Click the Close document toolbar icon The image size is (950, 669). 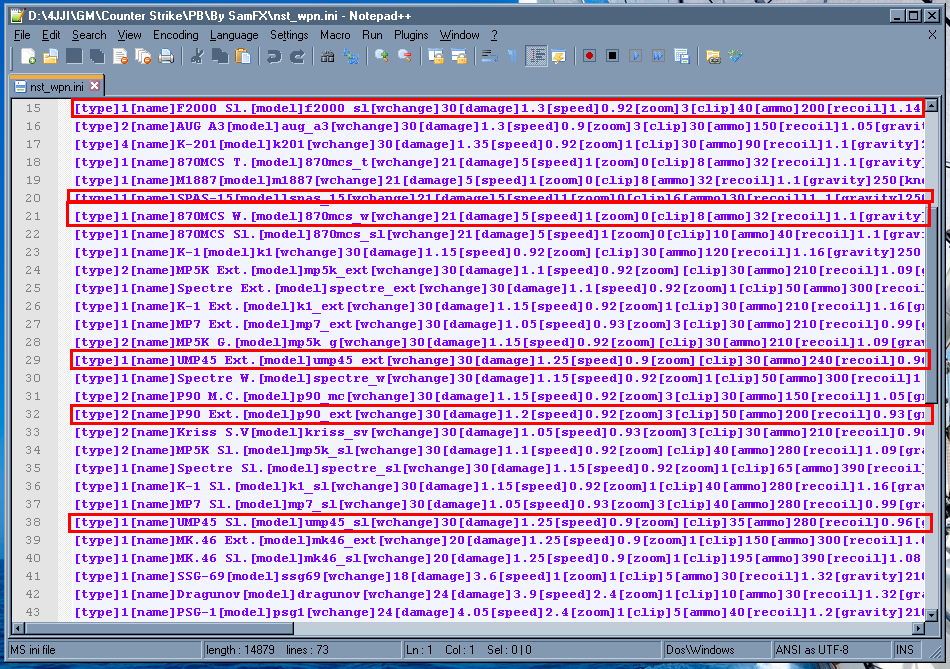[x=120, y=56]
